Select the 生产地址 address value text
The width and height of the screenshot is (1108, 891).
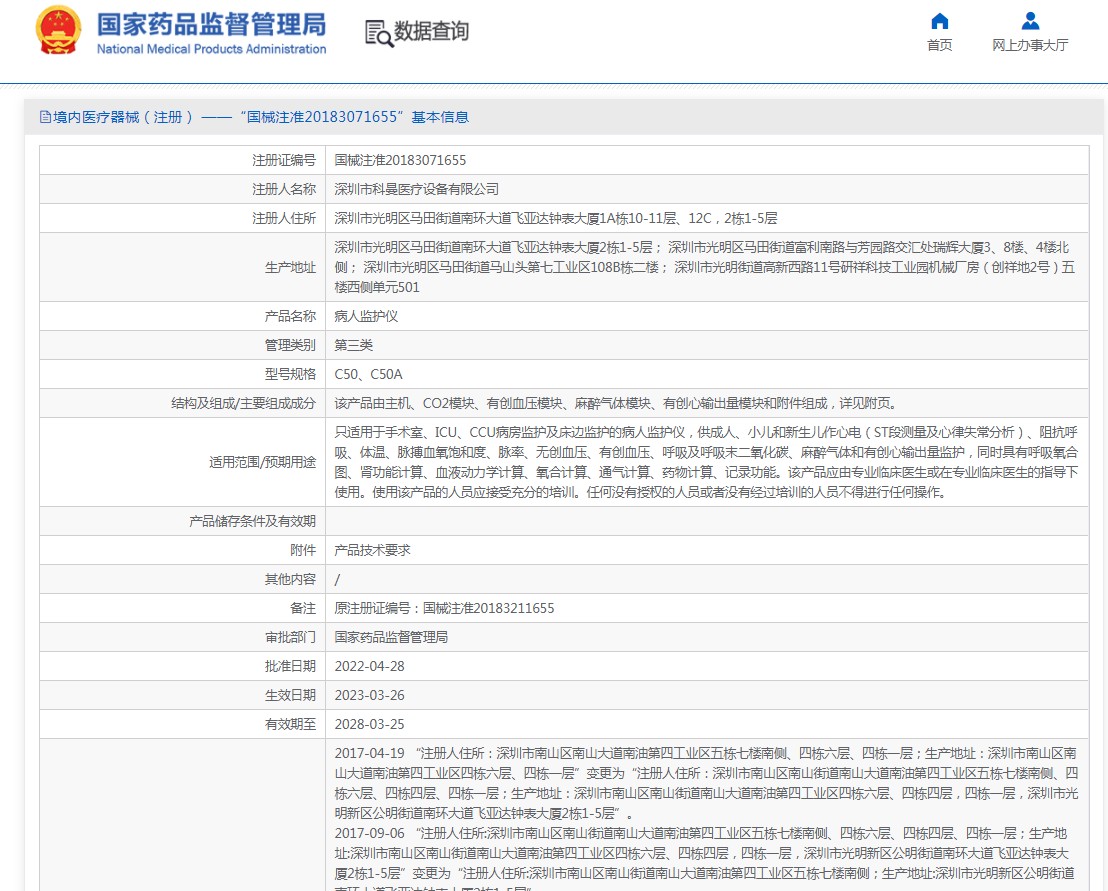pos(705,267)
